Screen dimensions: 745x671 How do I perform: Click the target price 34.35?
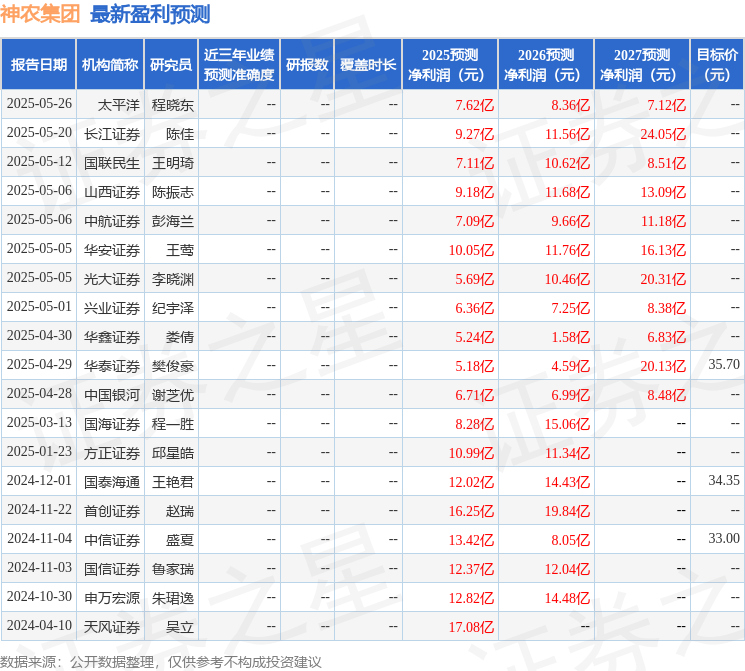(x=724, y=480)
